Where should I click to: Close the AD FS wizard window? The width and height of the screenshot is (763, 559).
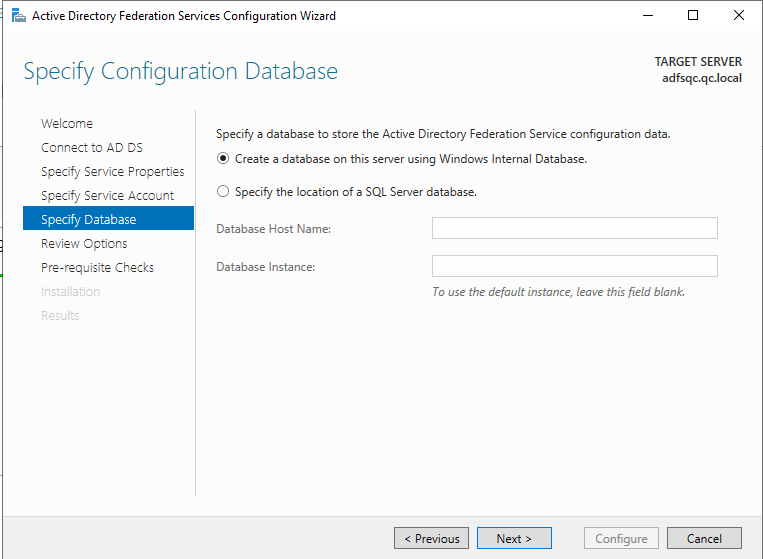point(738,16)
